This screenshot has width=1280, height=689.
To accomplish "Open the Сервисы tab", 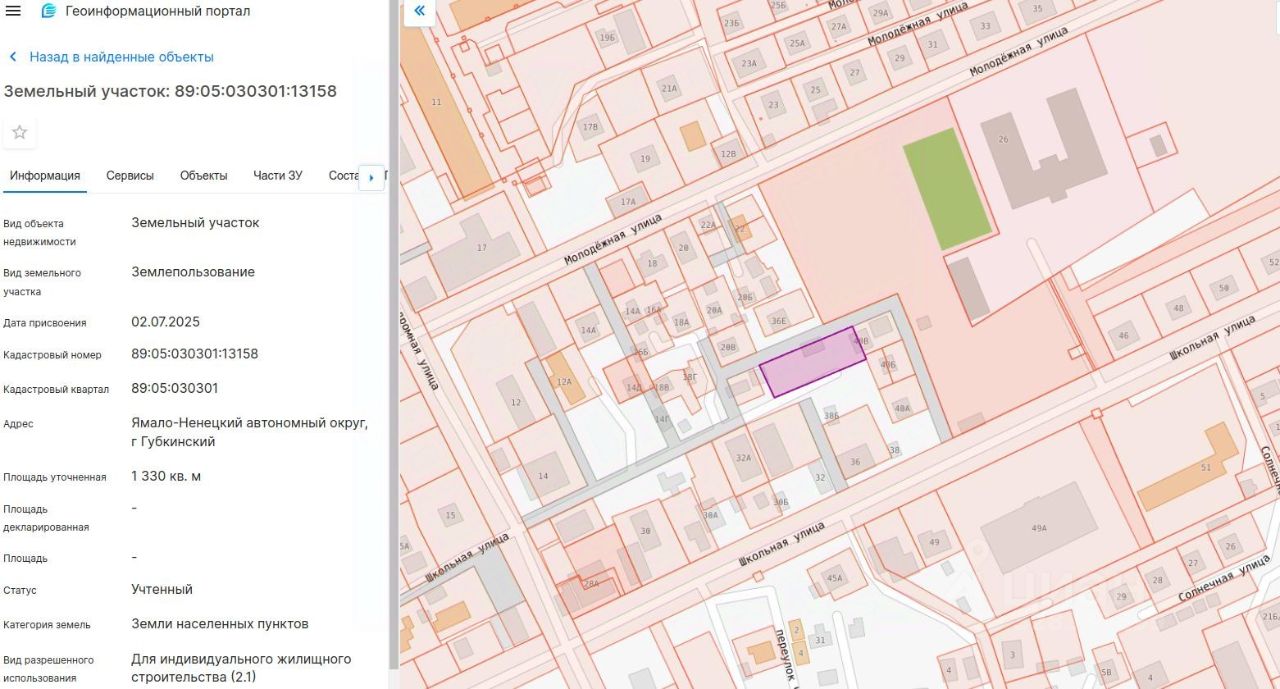I will pos(130,175).
